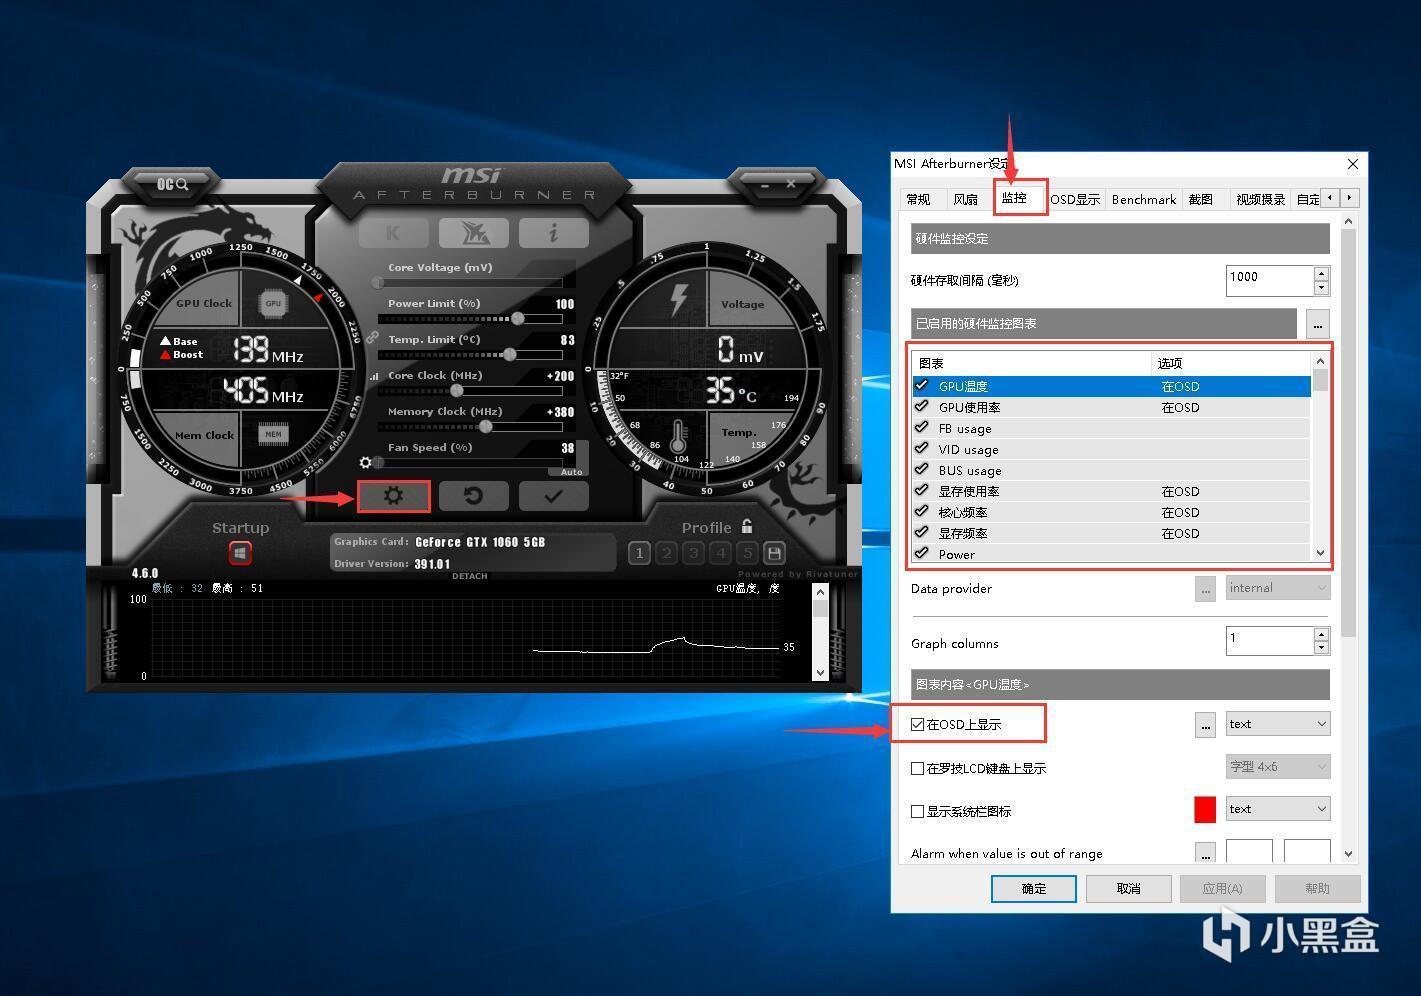Increase hardware polling interval stepper
The width and height of the screenshot is (1421, 996).
1321,273
